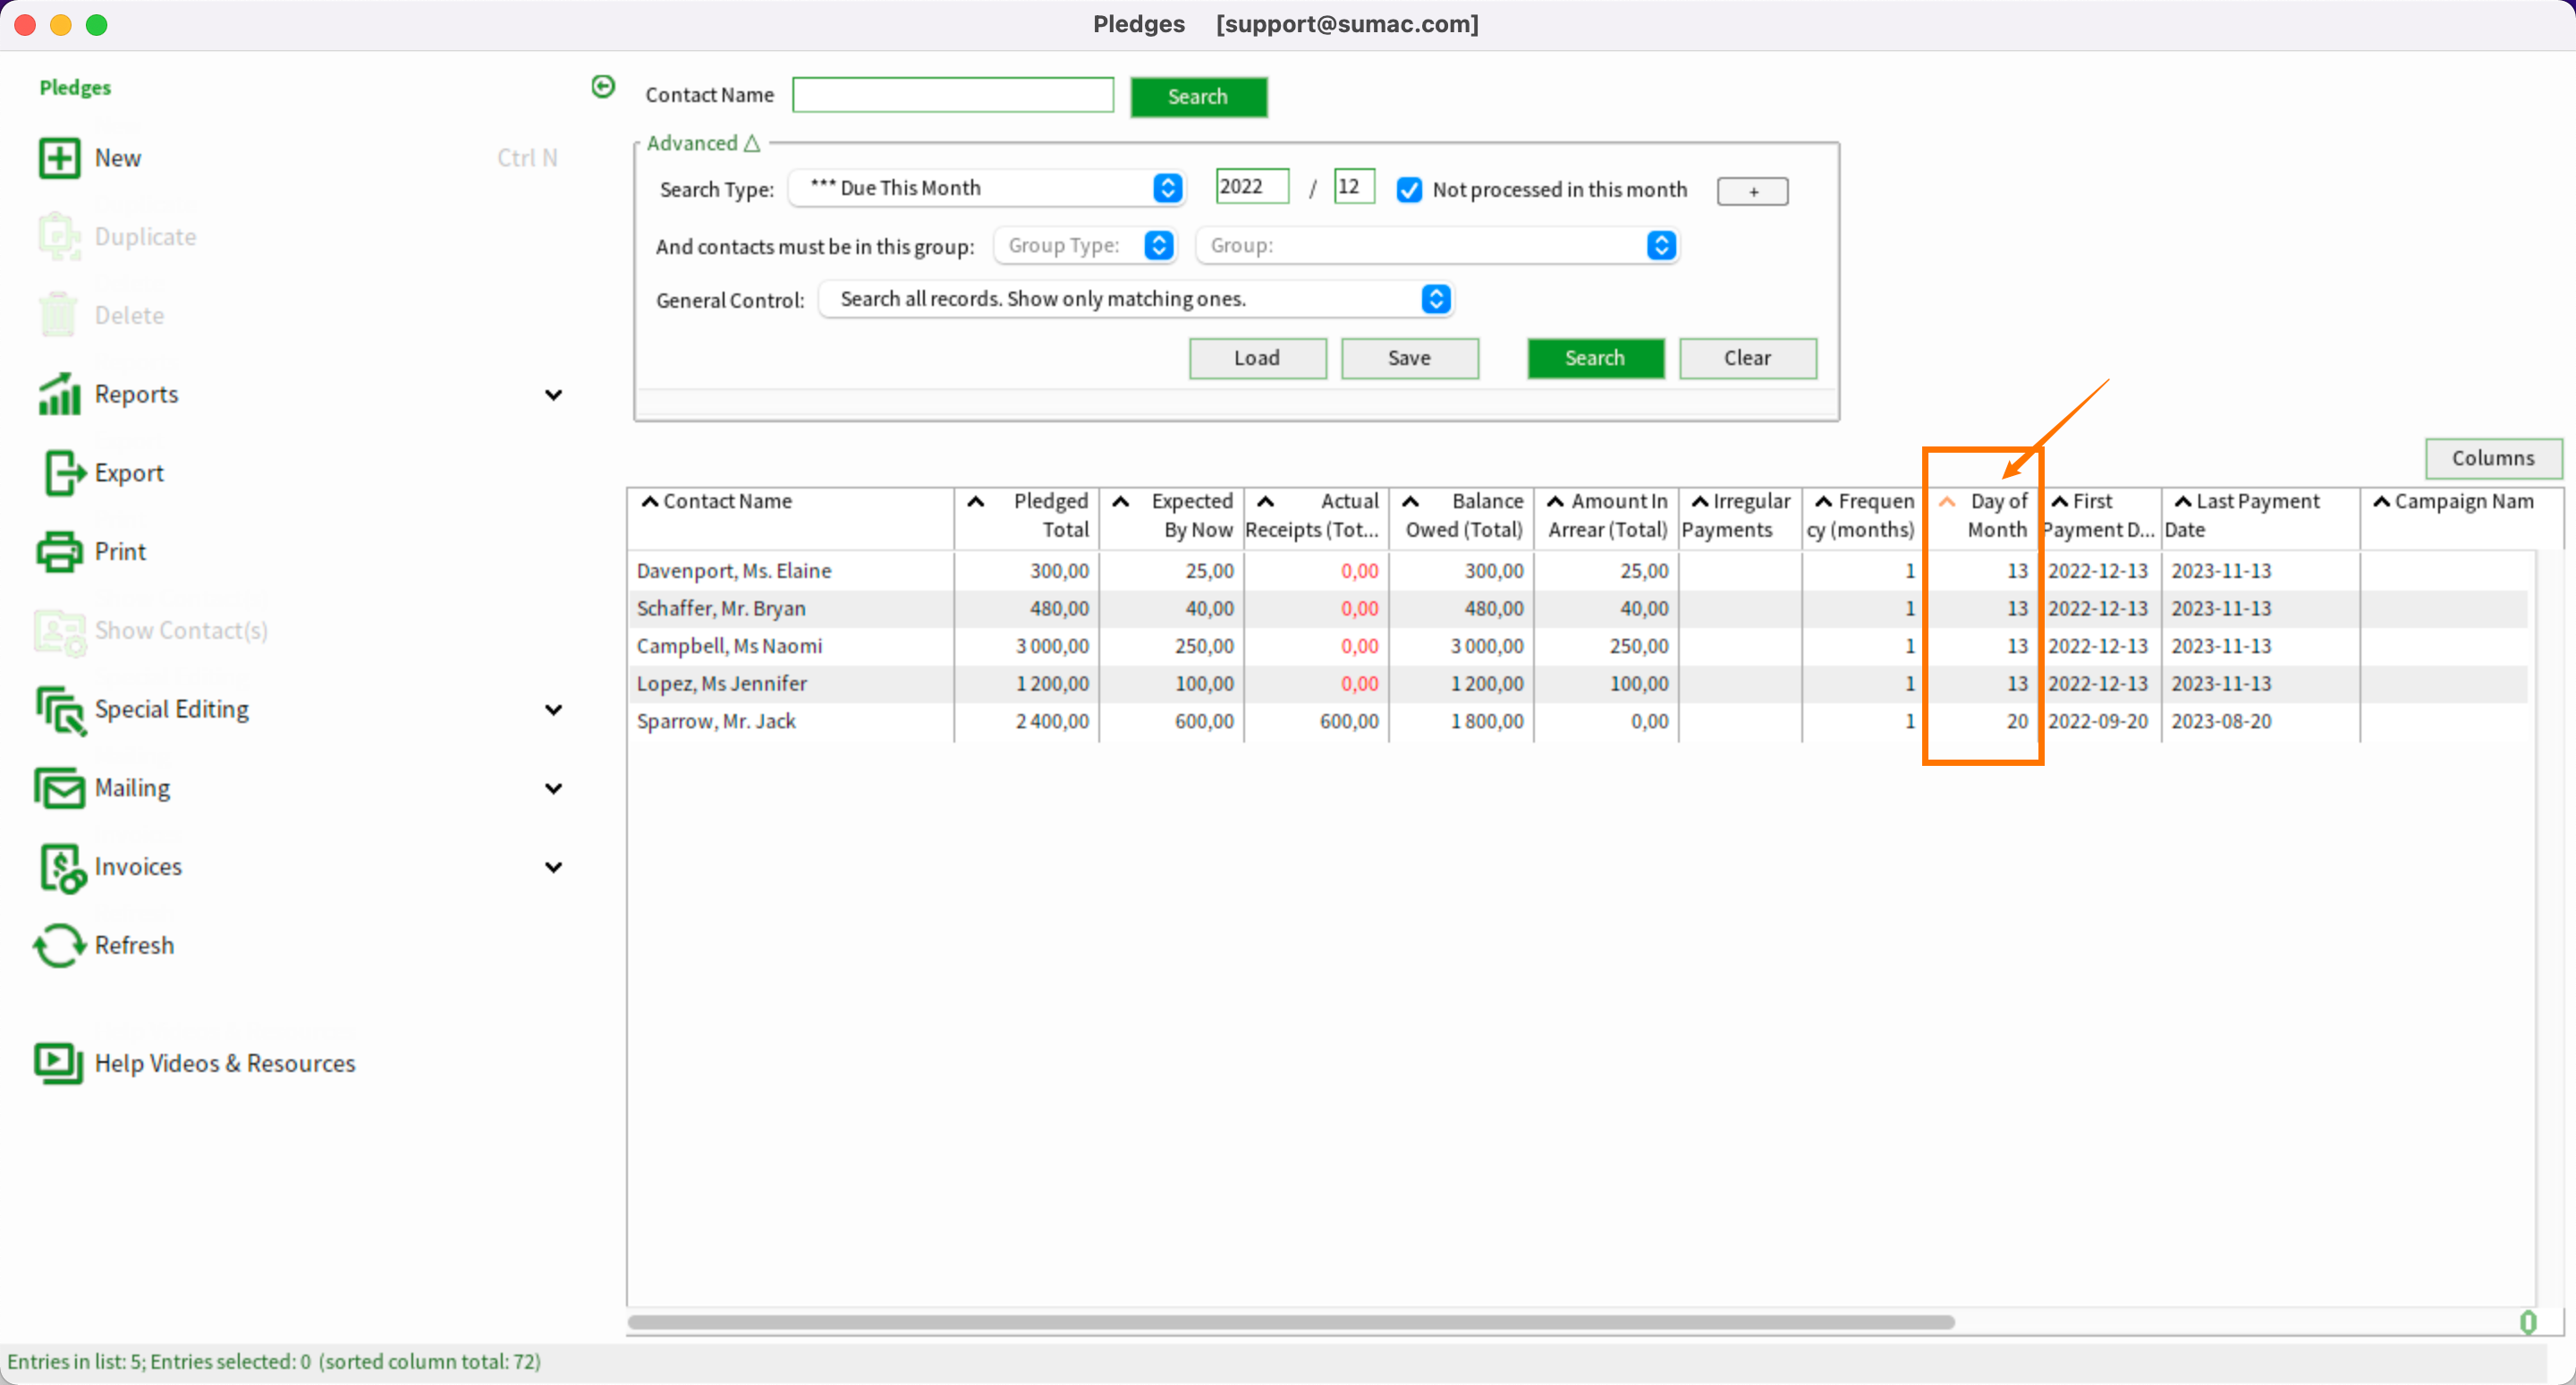Sort by Pledged Total column arrow

pos(976,501)
